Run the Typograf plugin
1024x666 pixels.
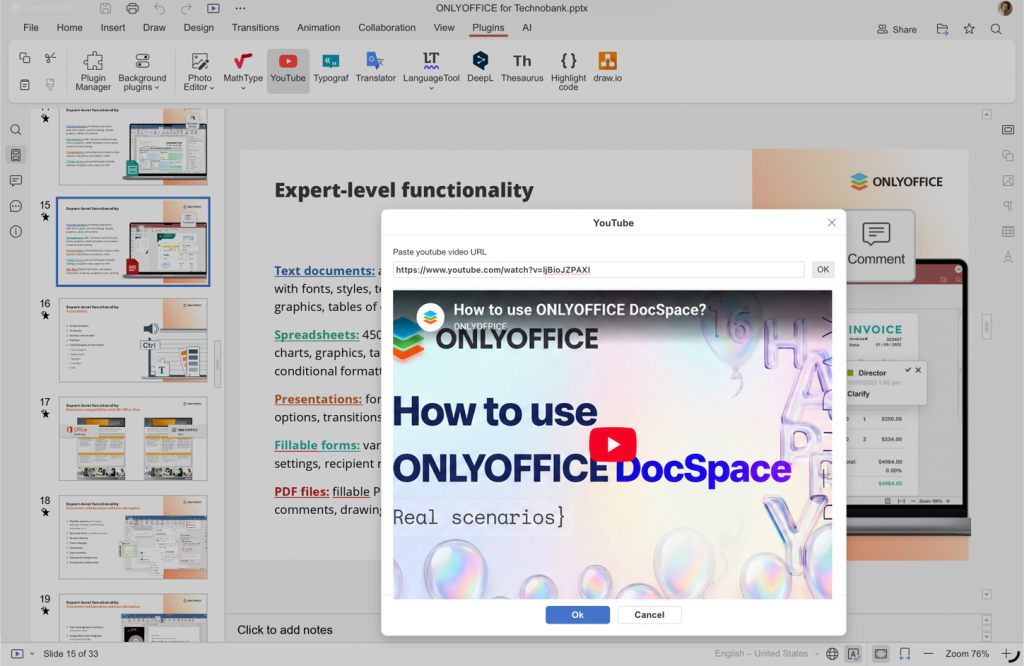click(x=330, y=67)
